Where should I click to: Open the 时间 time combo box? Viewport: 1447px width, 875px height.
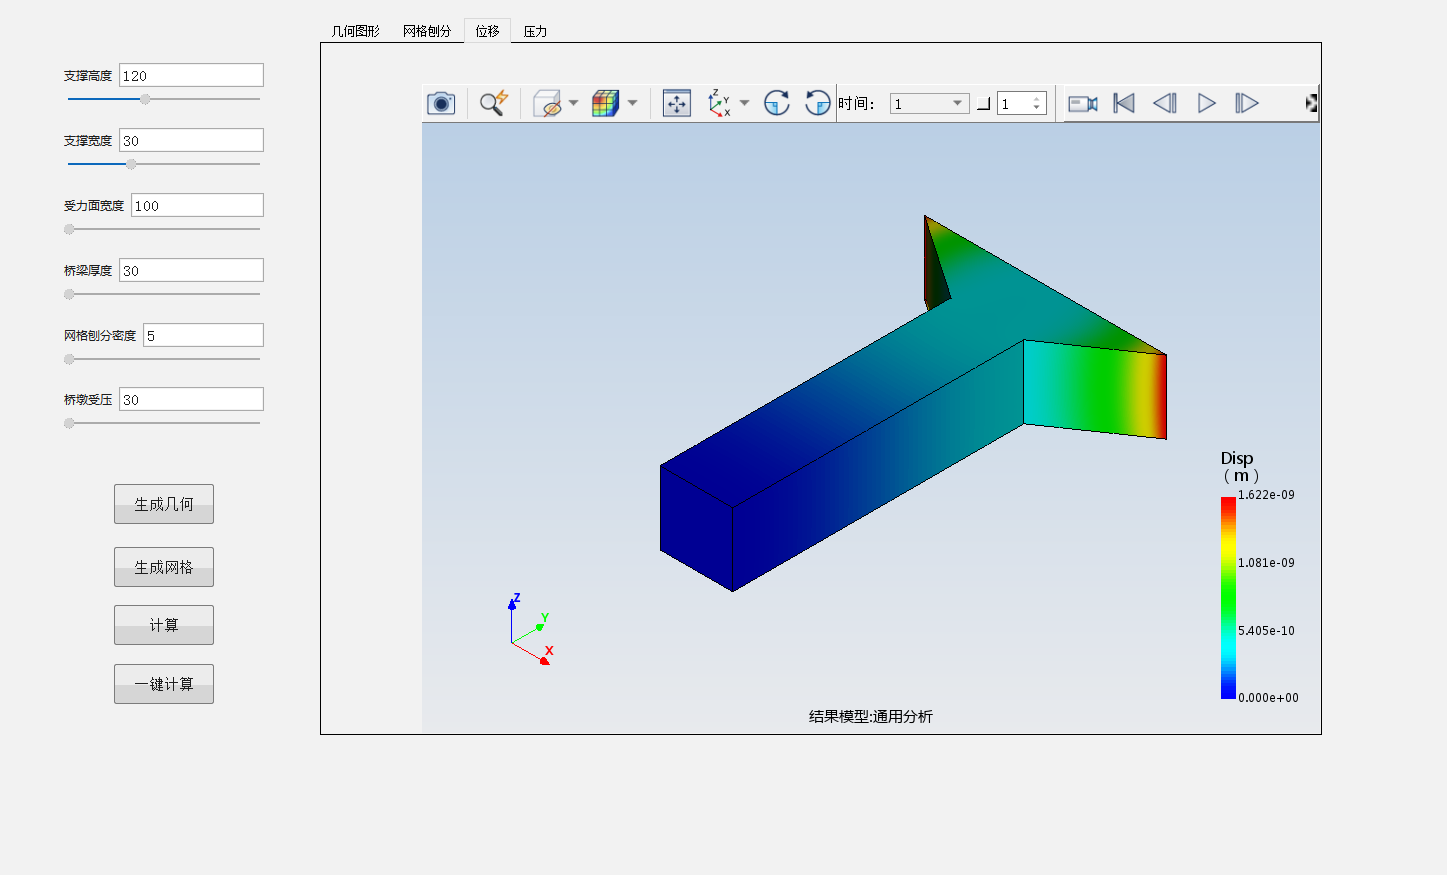(929, 103)
